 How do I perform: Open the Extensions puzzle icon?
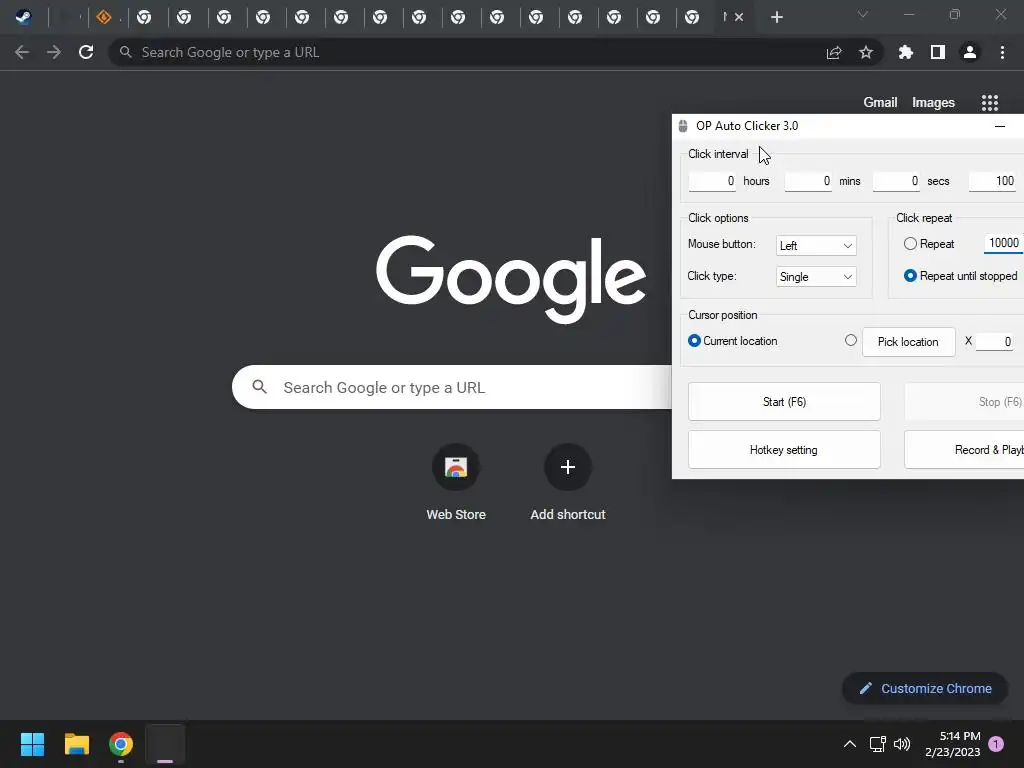coord(906,52)
